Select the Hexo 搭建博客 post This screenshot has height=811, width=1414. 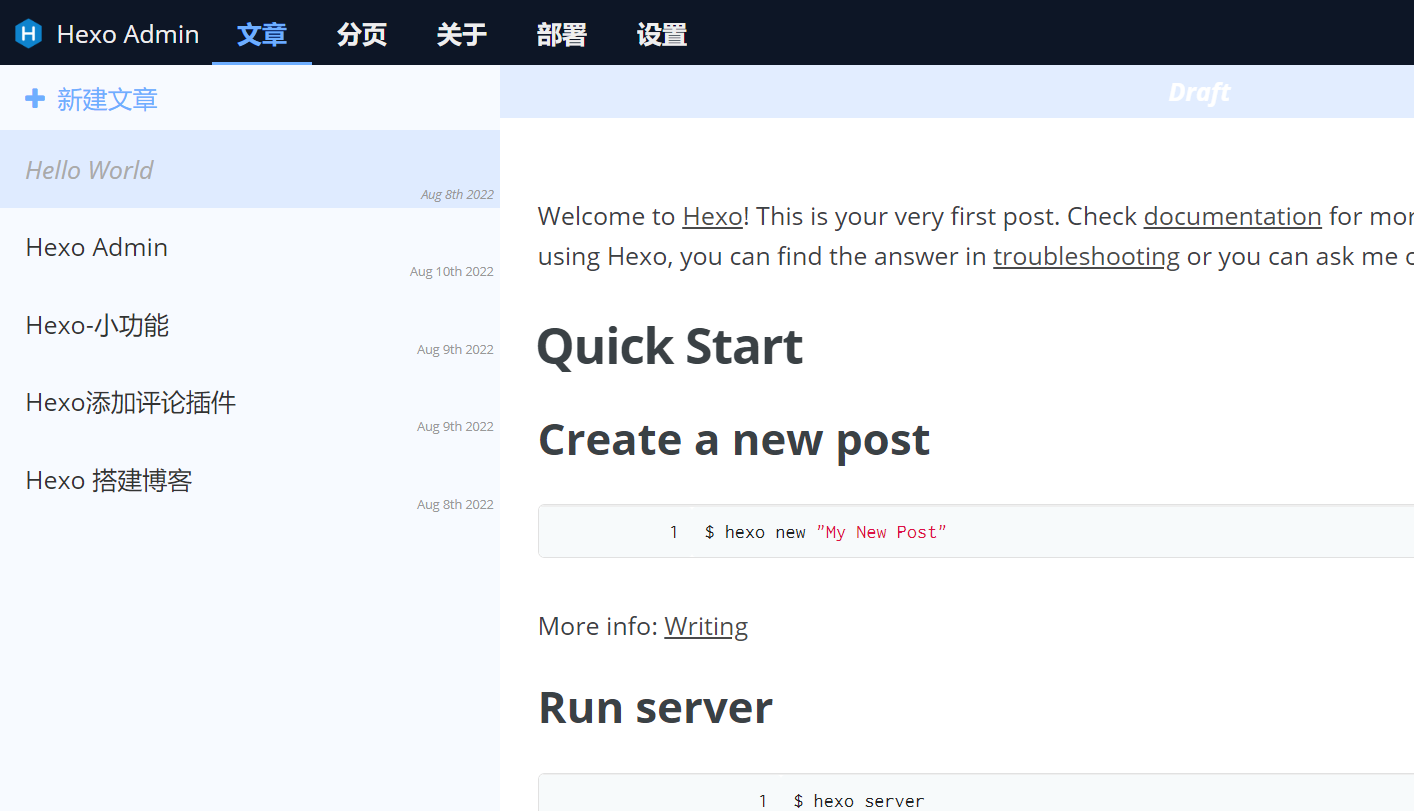(108, 480)
